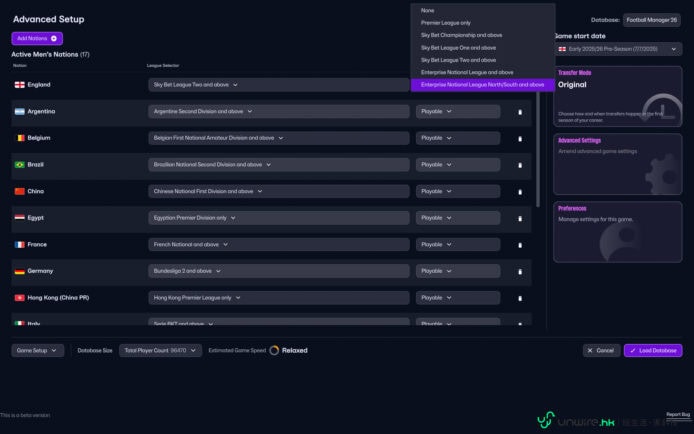Choose Premier League only option
Image resolution: width=694 pixels, height=434 pixels.
click(482, 23)
